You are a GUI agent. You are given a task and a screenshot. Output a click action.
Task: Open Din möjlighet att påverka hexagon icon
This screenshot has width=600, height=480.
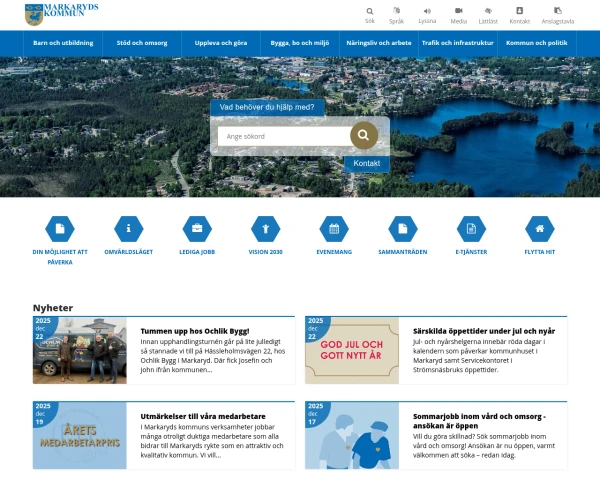tap(60, 229)
